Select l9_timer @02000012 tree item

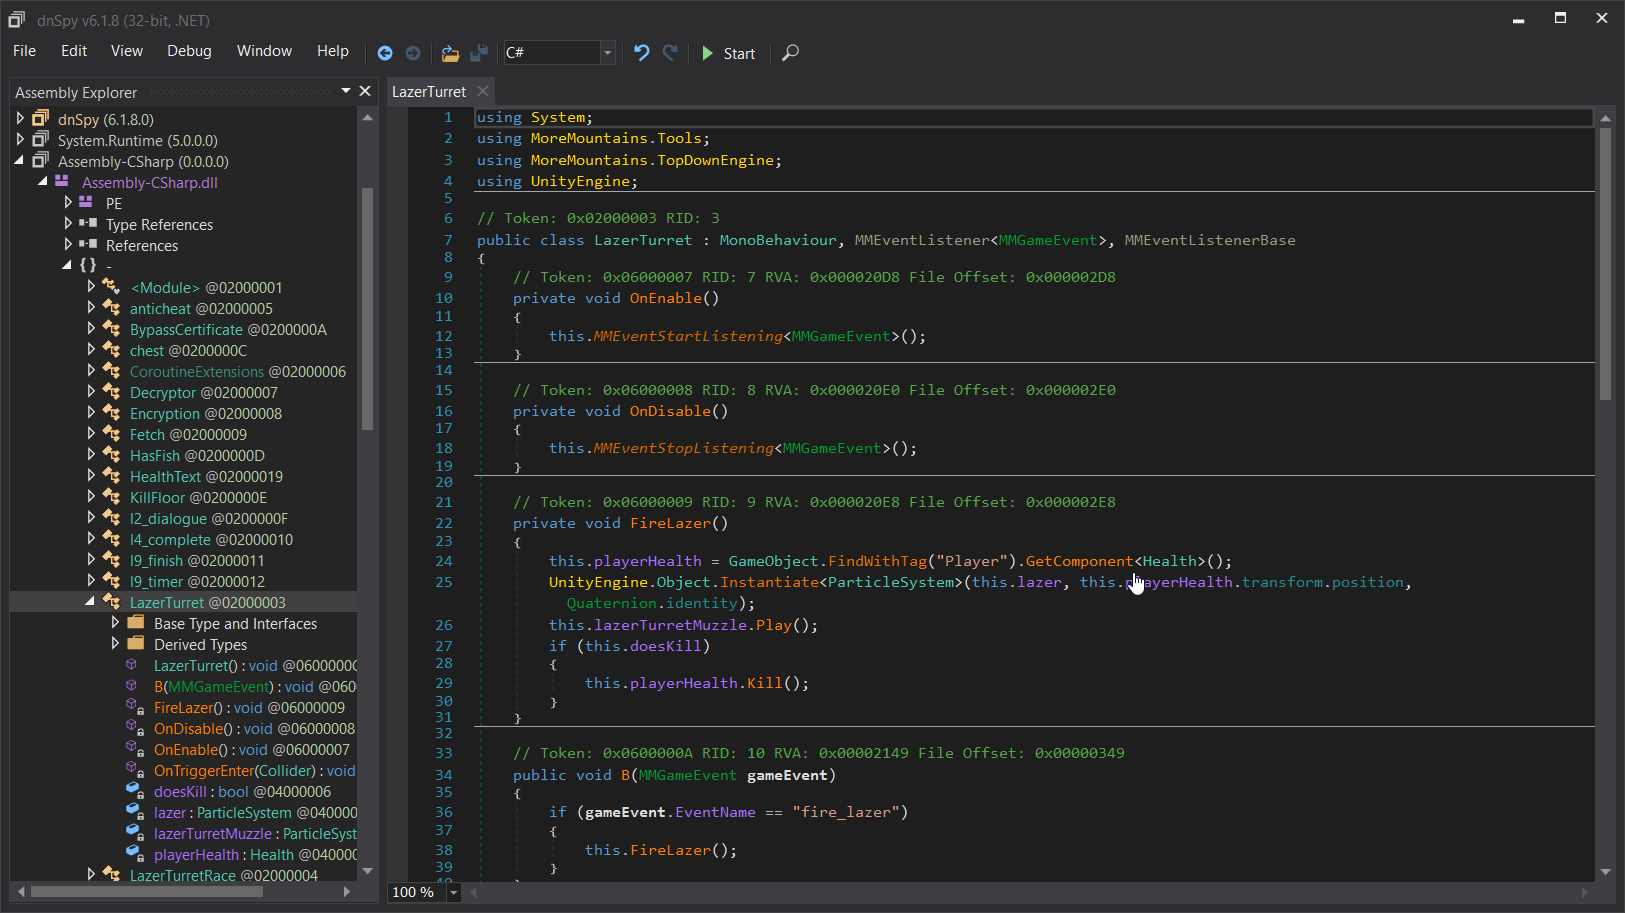pyautogui.click(x=197, y=582)
